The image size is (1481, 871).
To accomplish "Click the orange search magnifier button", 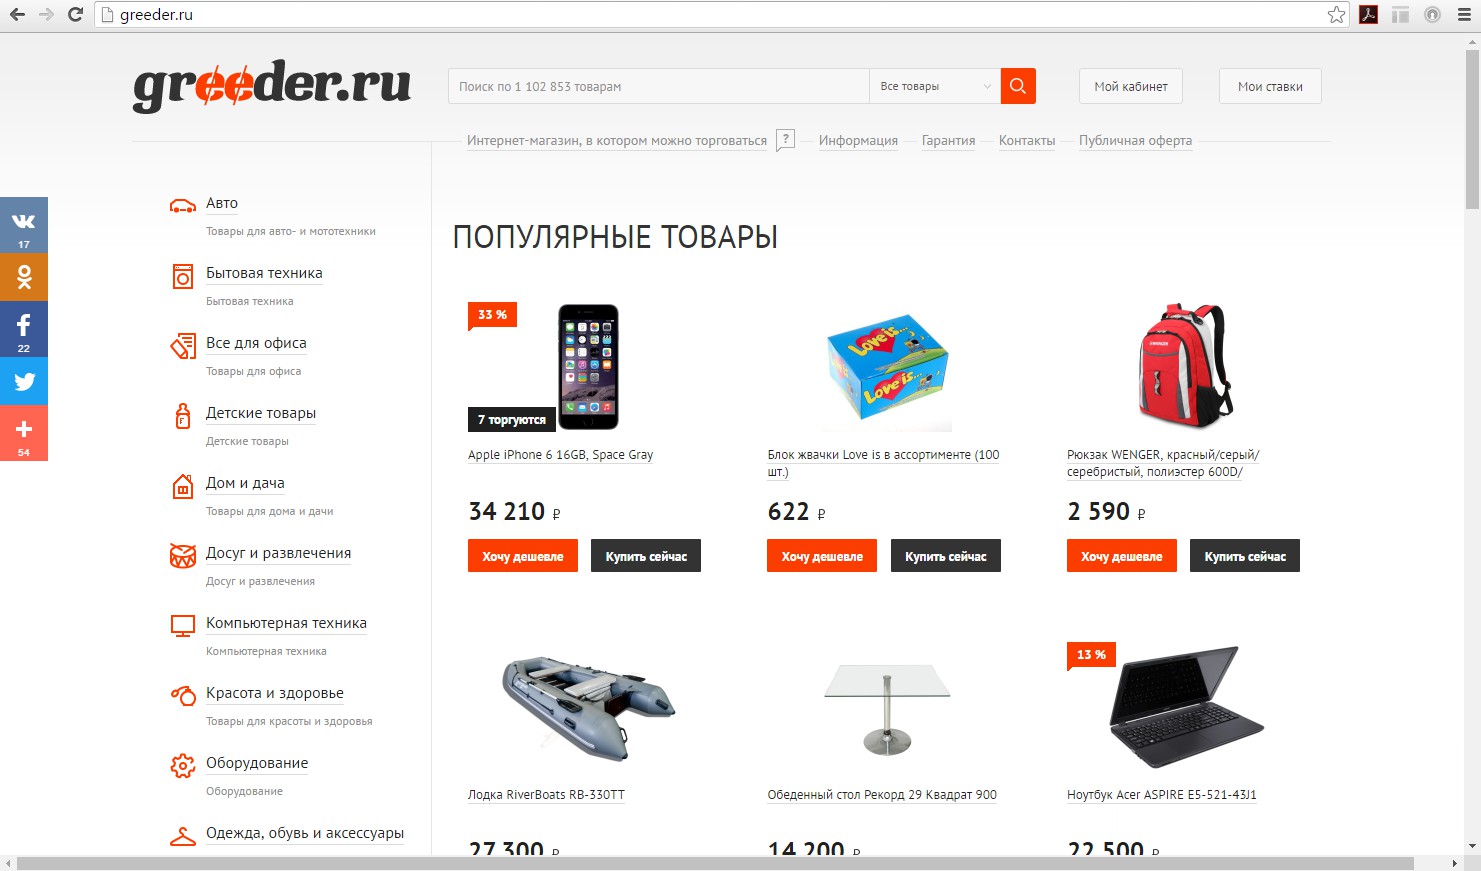I will [1018, 86].
